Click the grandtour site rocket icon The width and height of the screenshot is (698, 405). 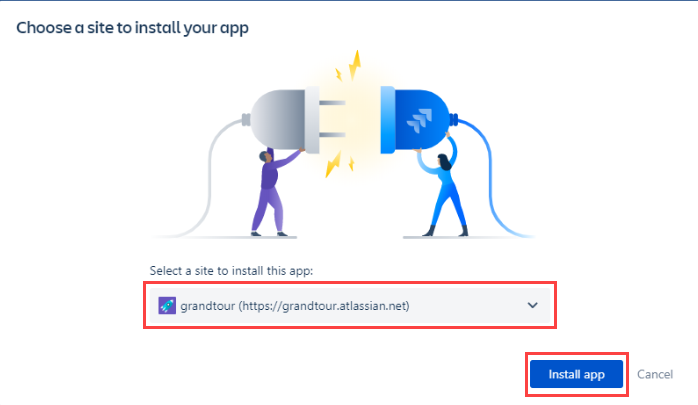tap(167, 306)
